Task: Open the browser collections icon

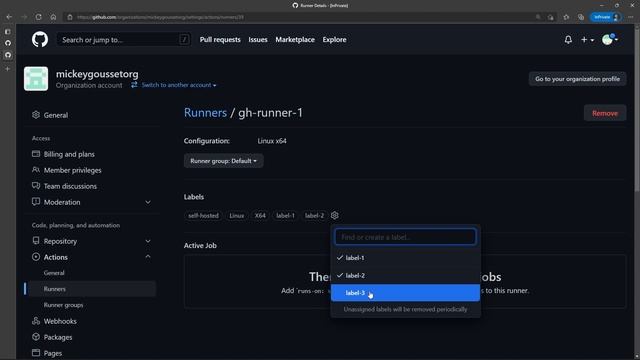Action: pyautogui.click(x=581, y=17)
